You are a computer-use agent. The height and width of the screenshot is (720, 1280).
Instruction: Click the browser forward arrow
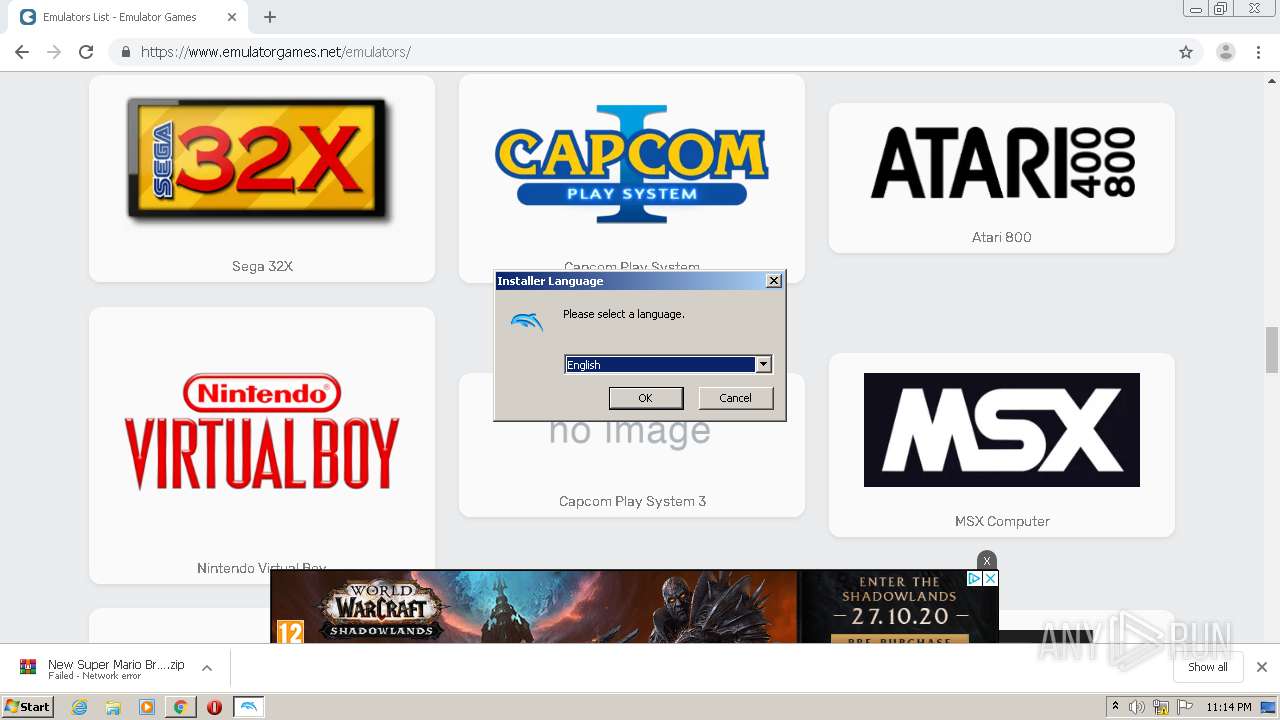tap(54, 52)
